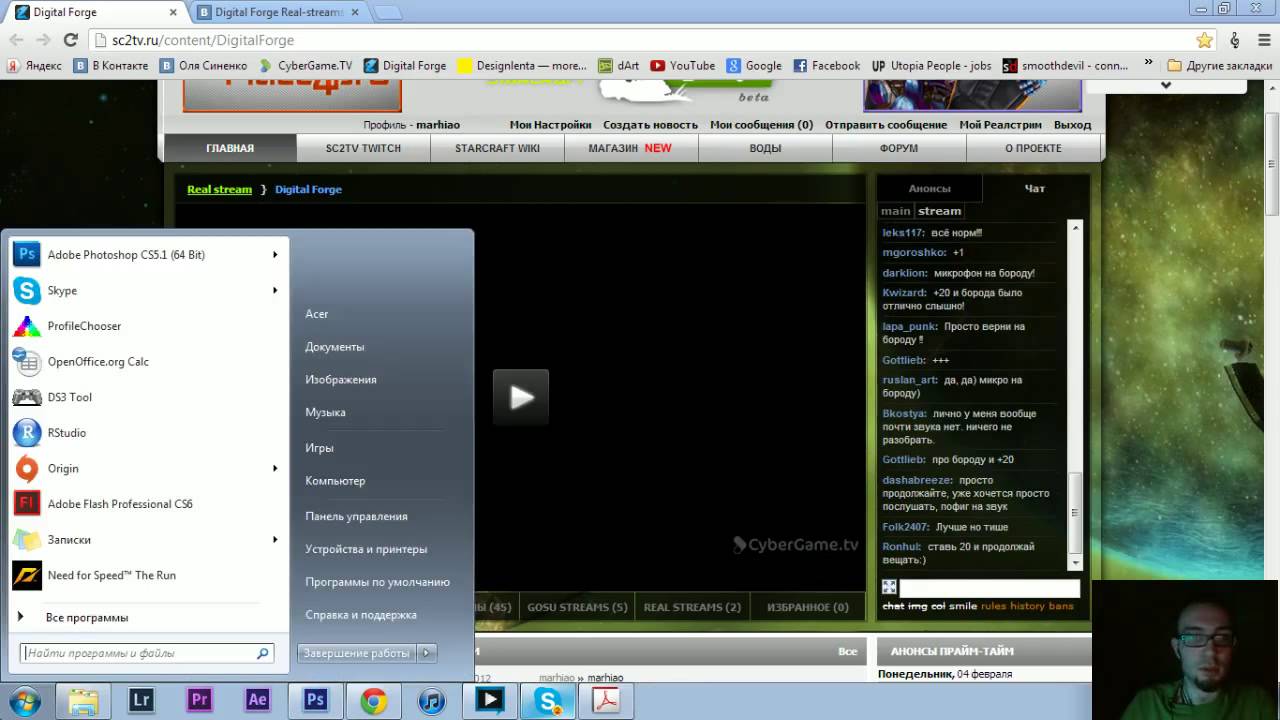Open Все программы list

[87, 618]
